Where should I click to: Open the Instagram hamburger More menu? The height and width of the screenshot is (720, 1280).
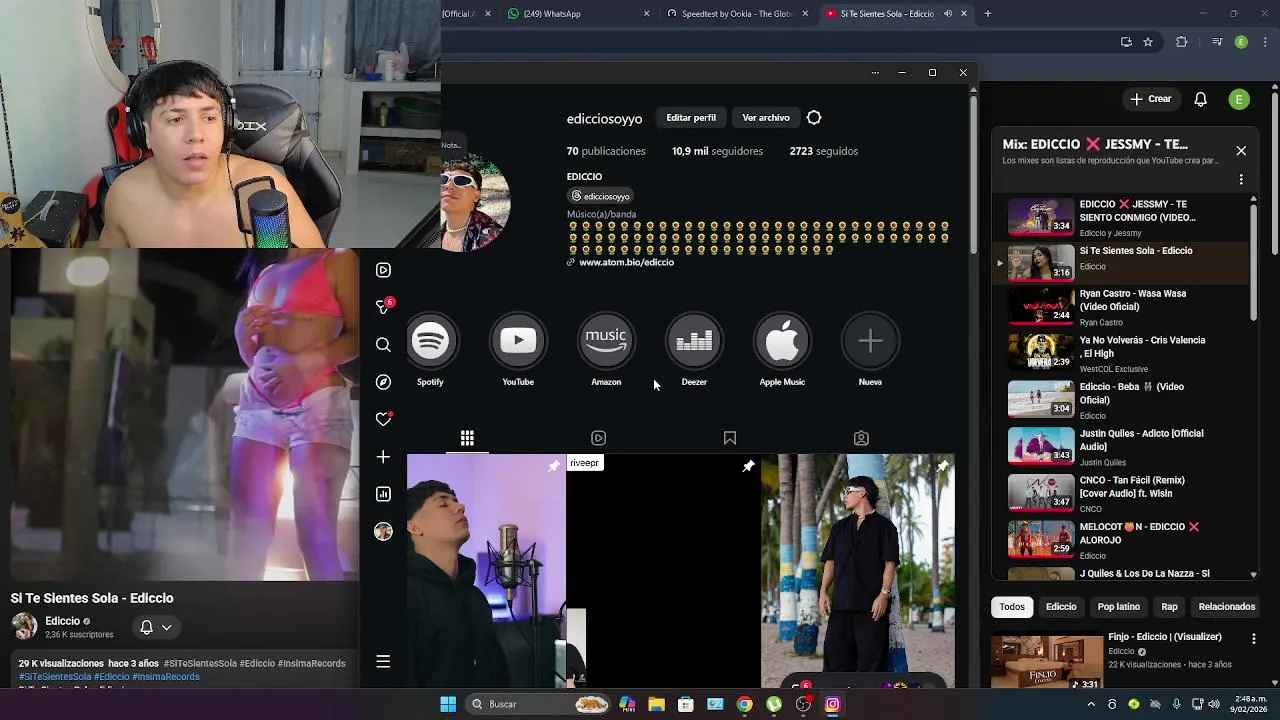tap(383, 661)
